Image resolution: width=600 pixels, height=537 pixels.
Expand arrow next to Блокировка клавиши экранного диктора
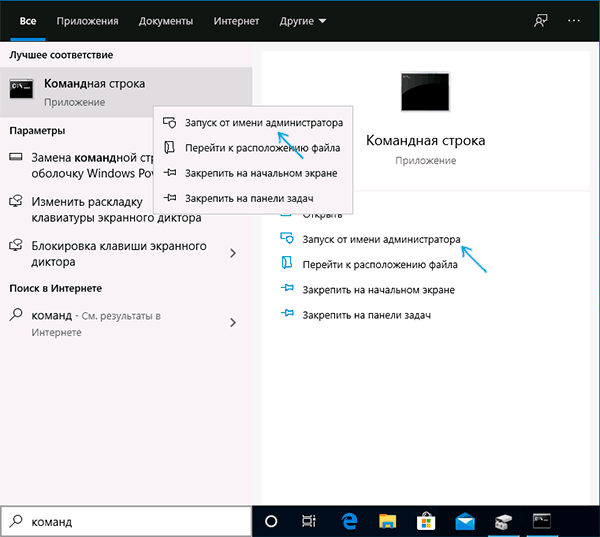pyautogui.click(x=233, y=253)
